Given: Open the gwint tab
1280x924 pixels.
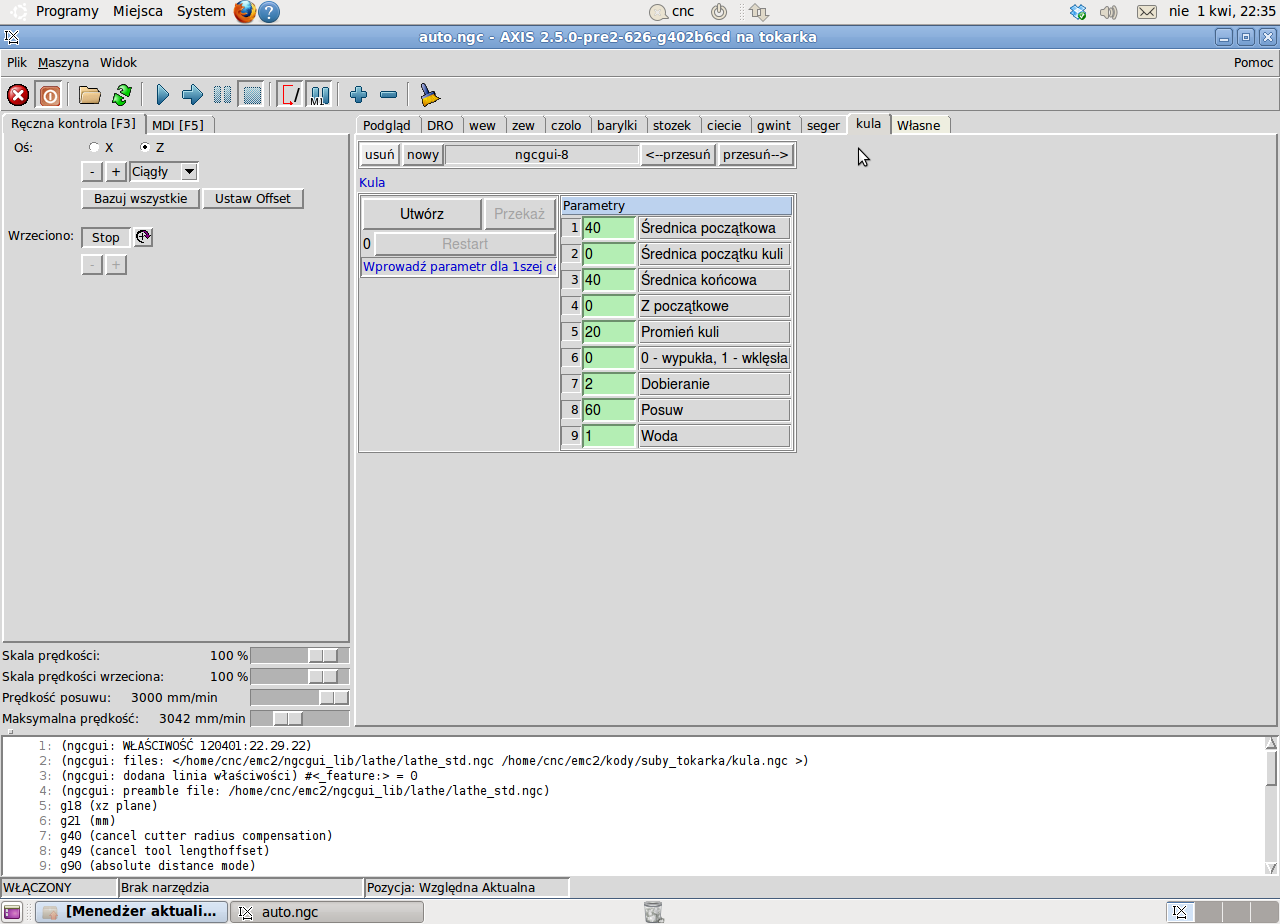Looking at the screenshot, I should pos(774,125).
